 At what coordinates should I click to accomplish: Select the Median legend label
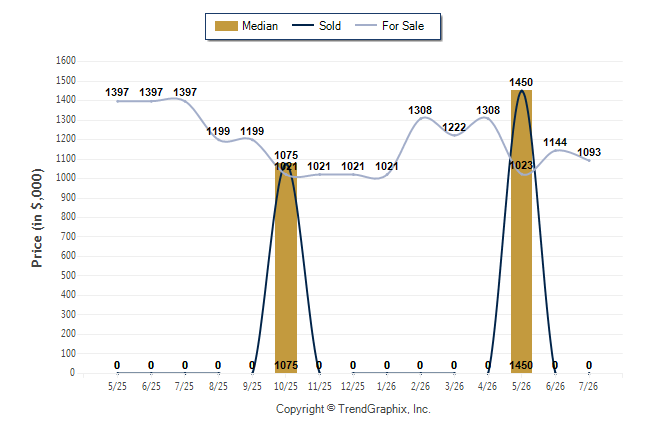pyautogui.click(x=260, y=26)
